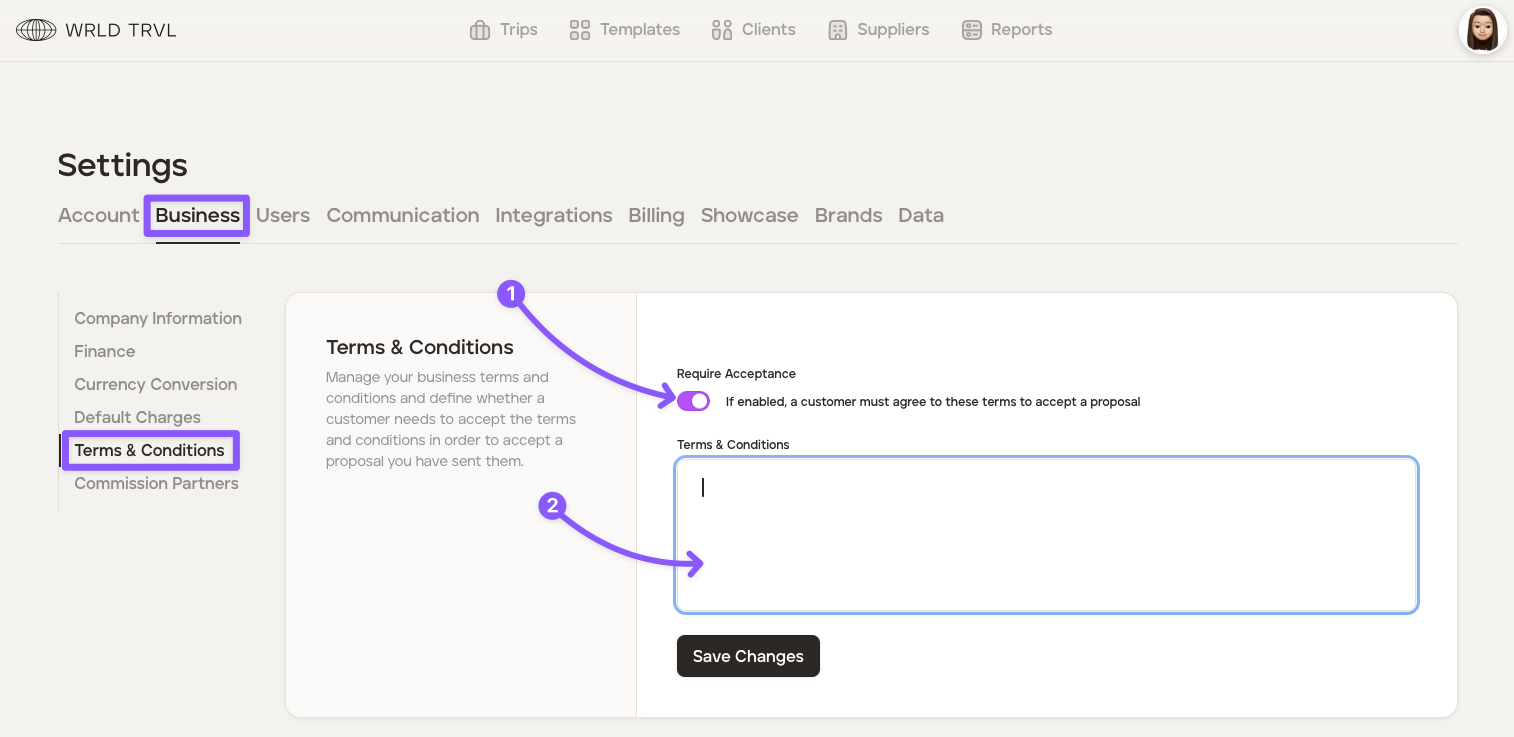This screenshot has width=1514, height=737.
Task: Click the WRLD TRVL globe logo icon
Action: click(36, 30)
